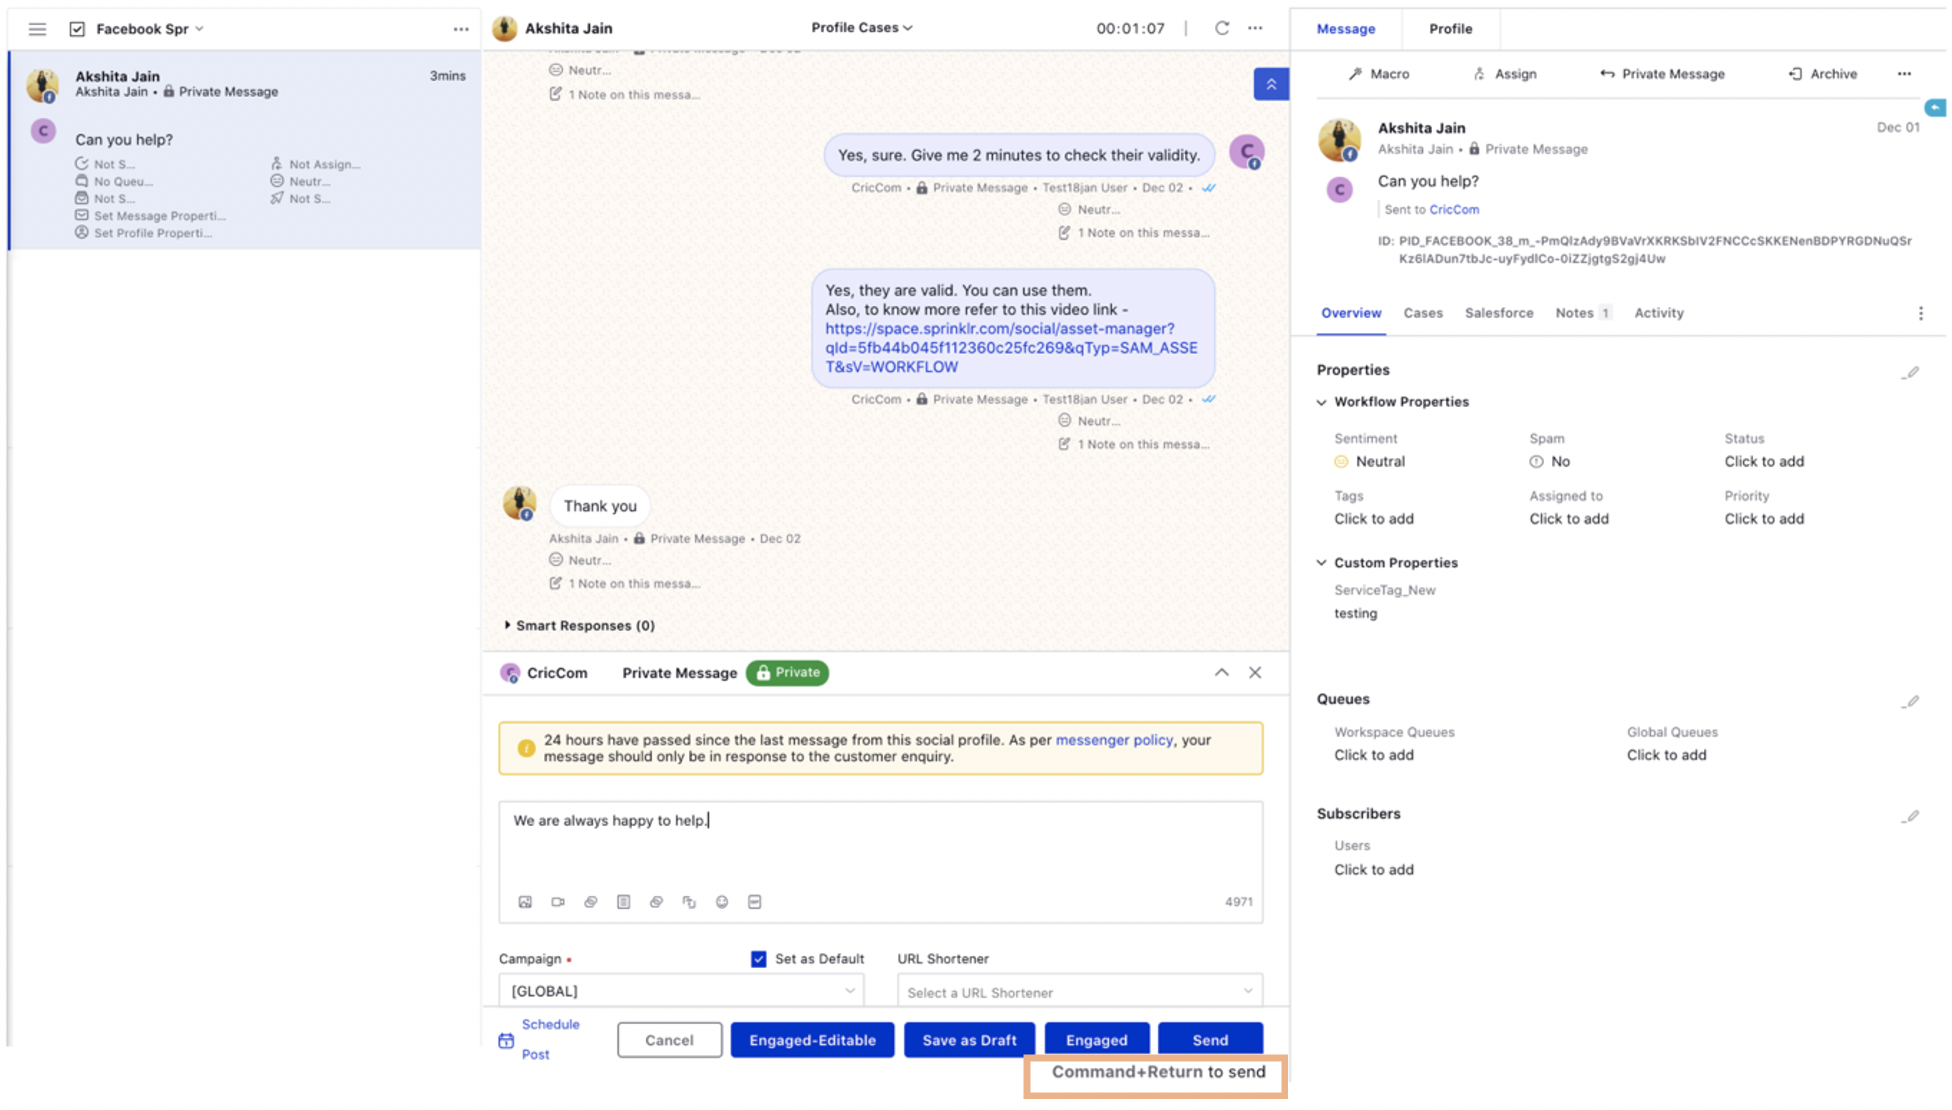Click the emoji icon in composer
Screen dimensions: 1952x1110
pyautogui.click(x=722, y=902)
